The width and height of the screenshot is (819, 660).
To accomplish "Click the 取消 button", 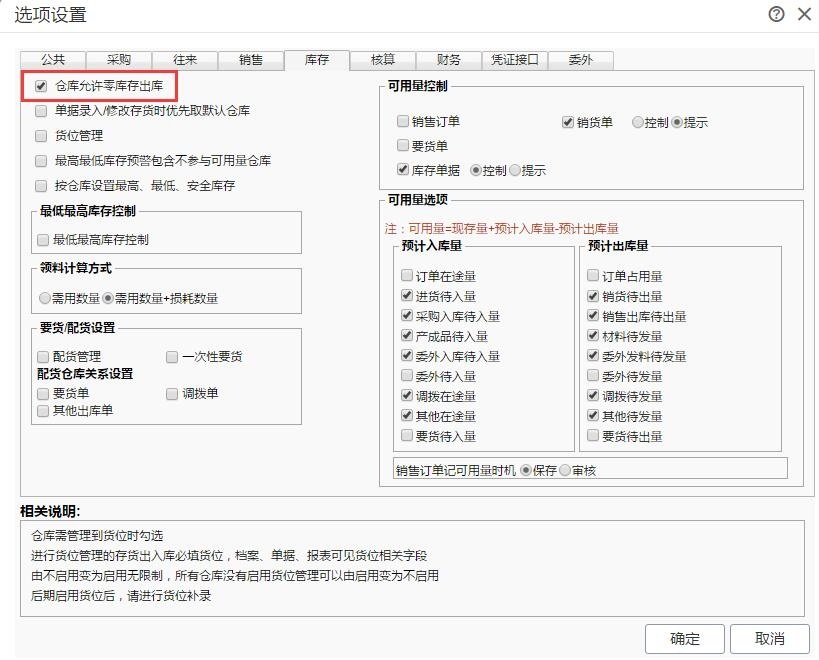I will [770, 639].
